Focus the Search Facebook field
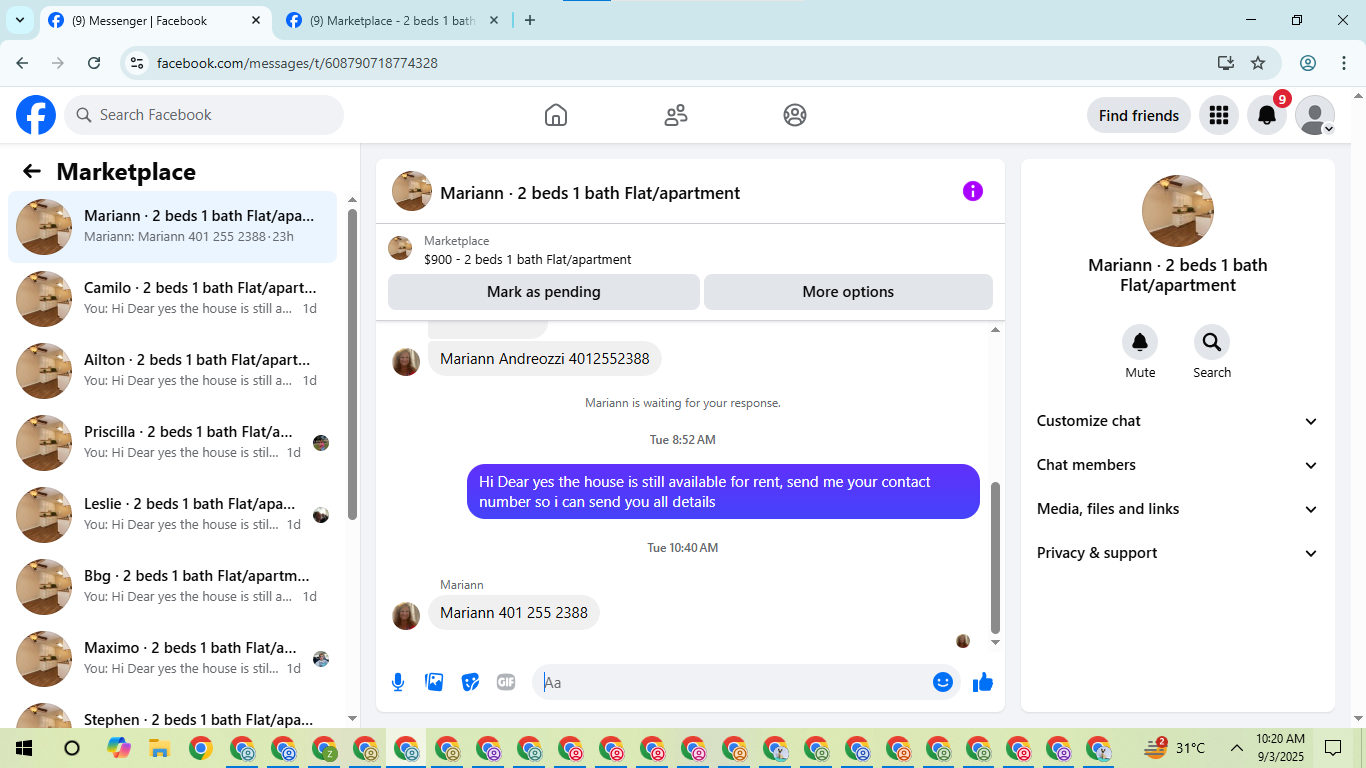 (204, 115)
